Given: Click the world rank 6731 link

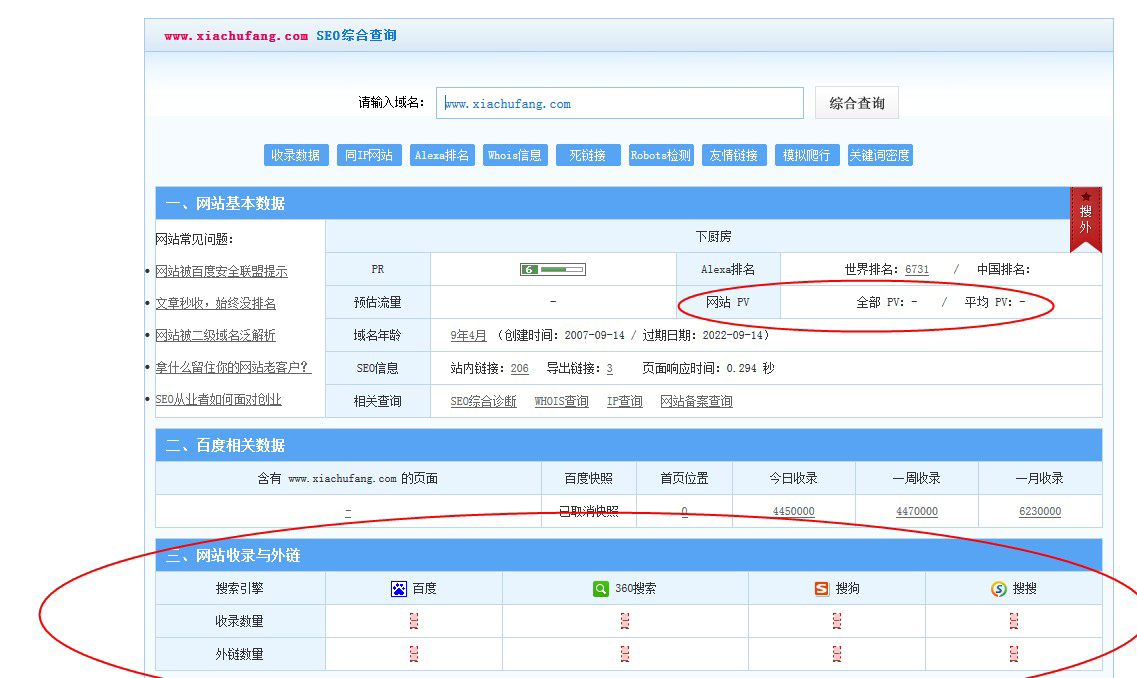Looking at the screenshot, I should coord(917,269).
